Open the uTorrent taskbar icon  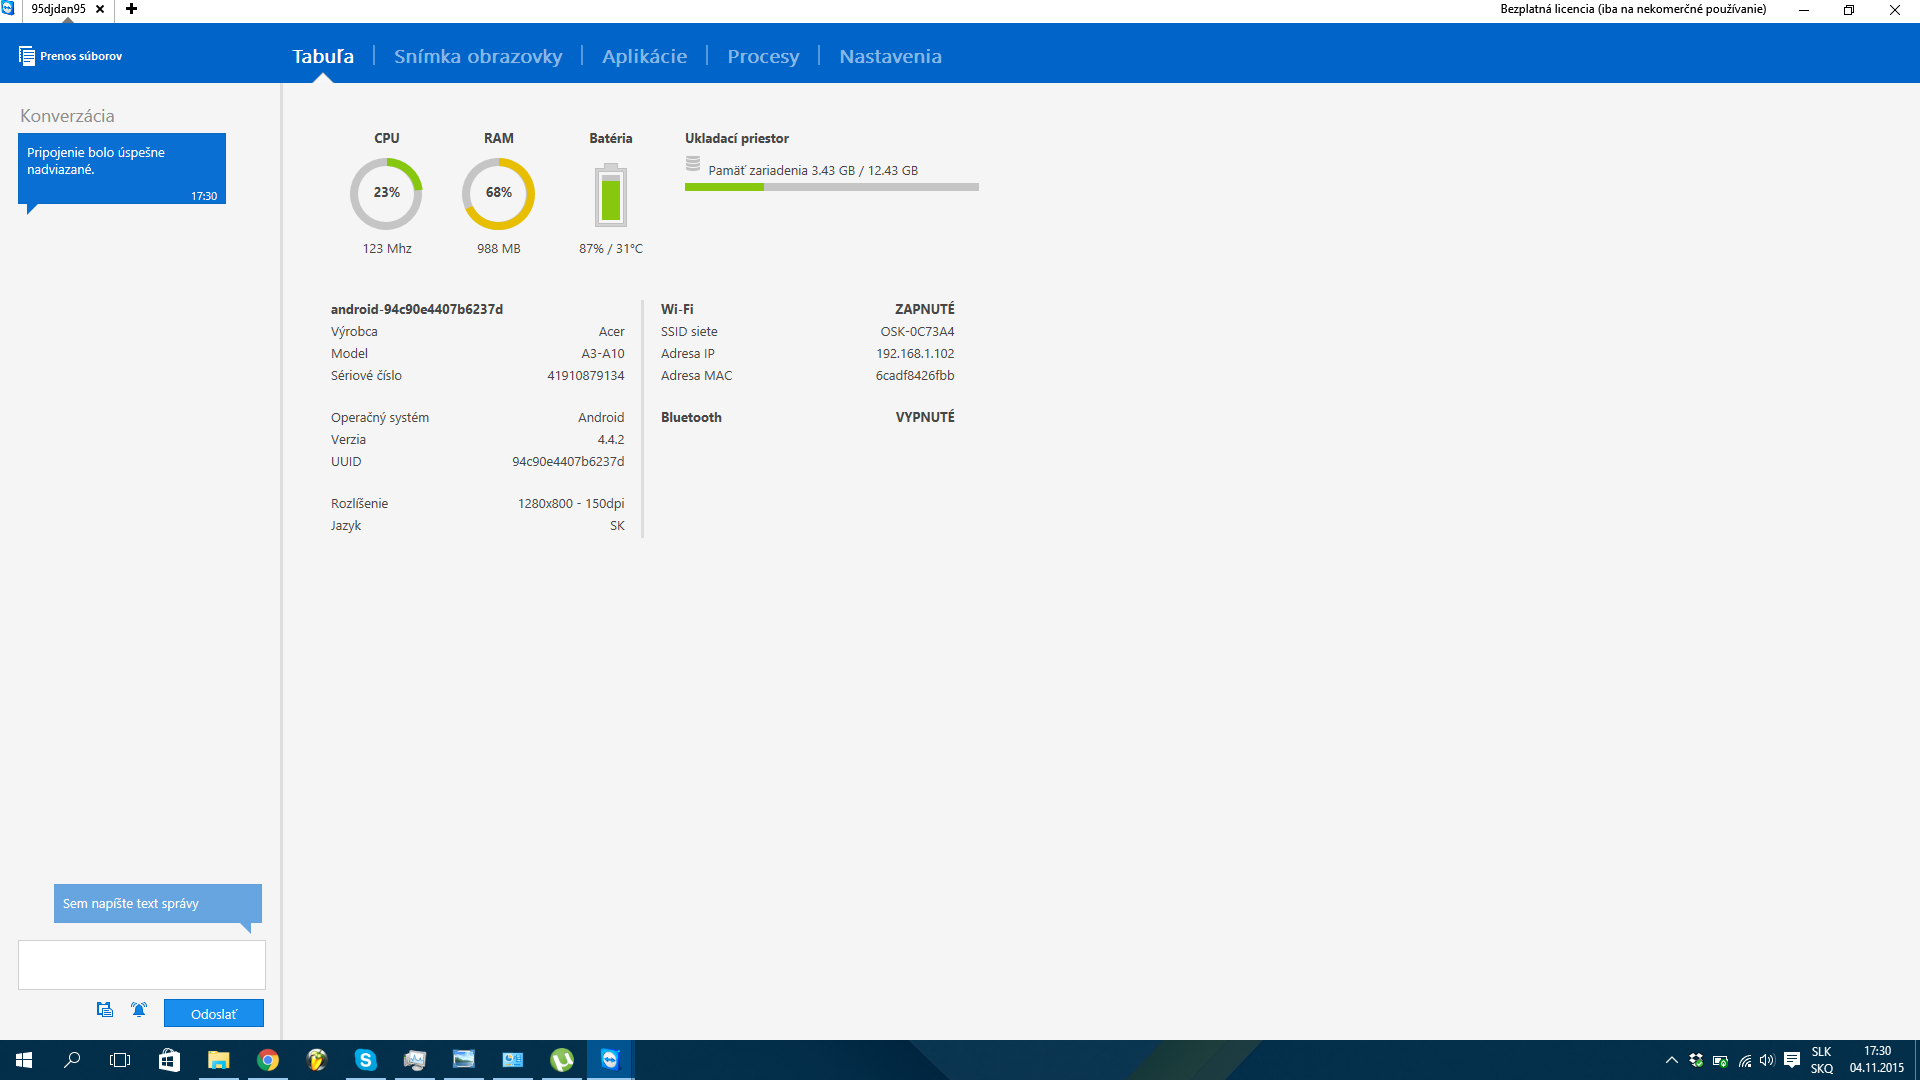pyautogui.click(x=562, y=1060)
